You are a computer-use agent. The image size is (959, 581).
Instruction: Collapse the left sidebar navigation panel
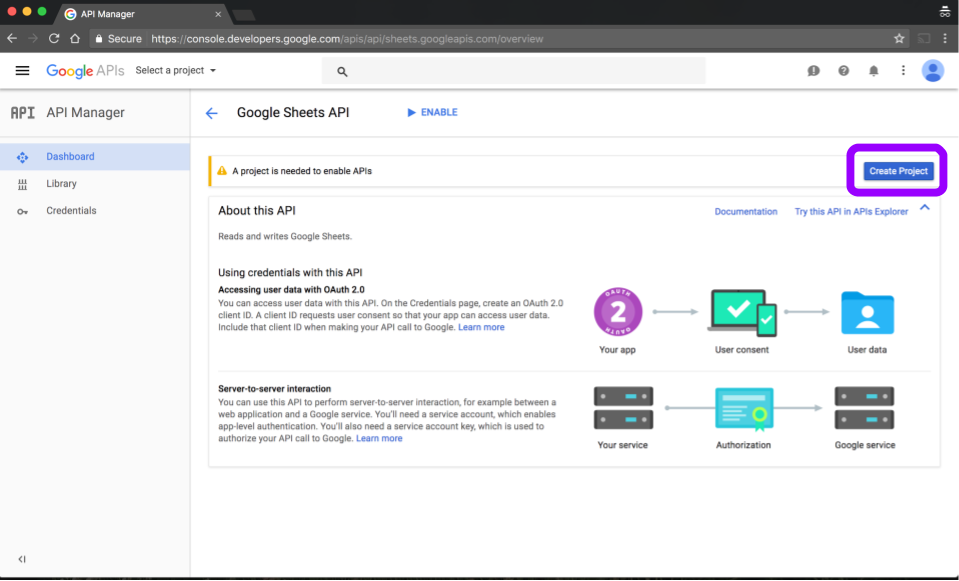pos(22,559)
